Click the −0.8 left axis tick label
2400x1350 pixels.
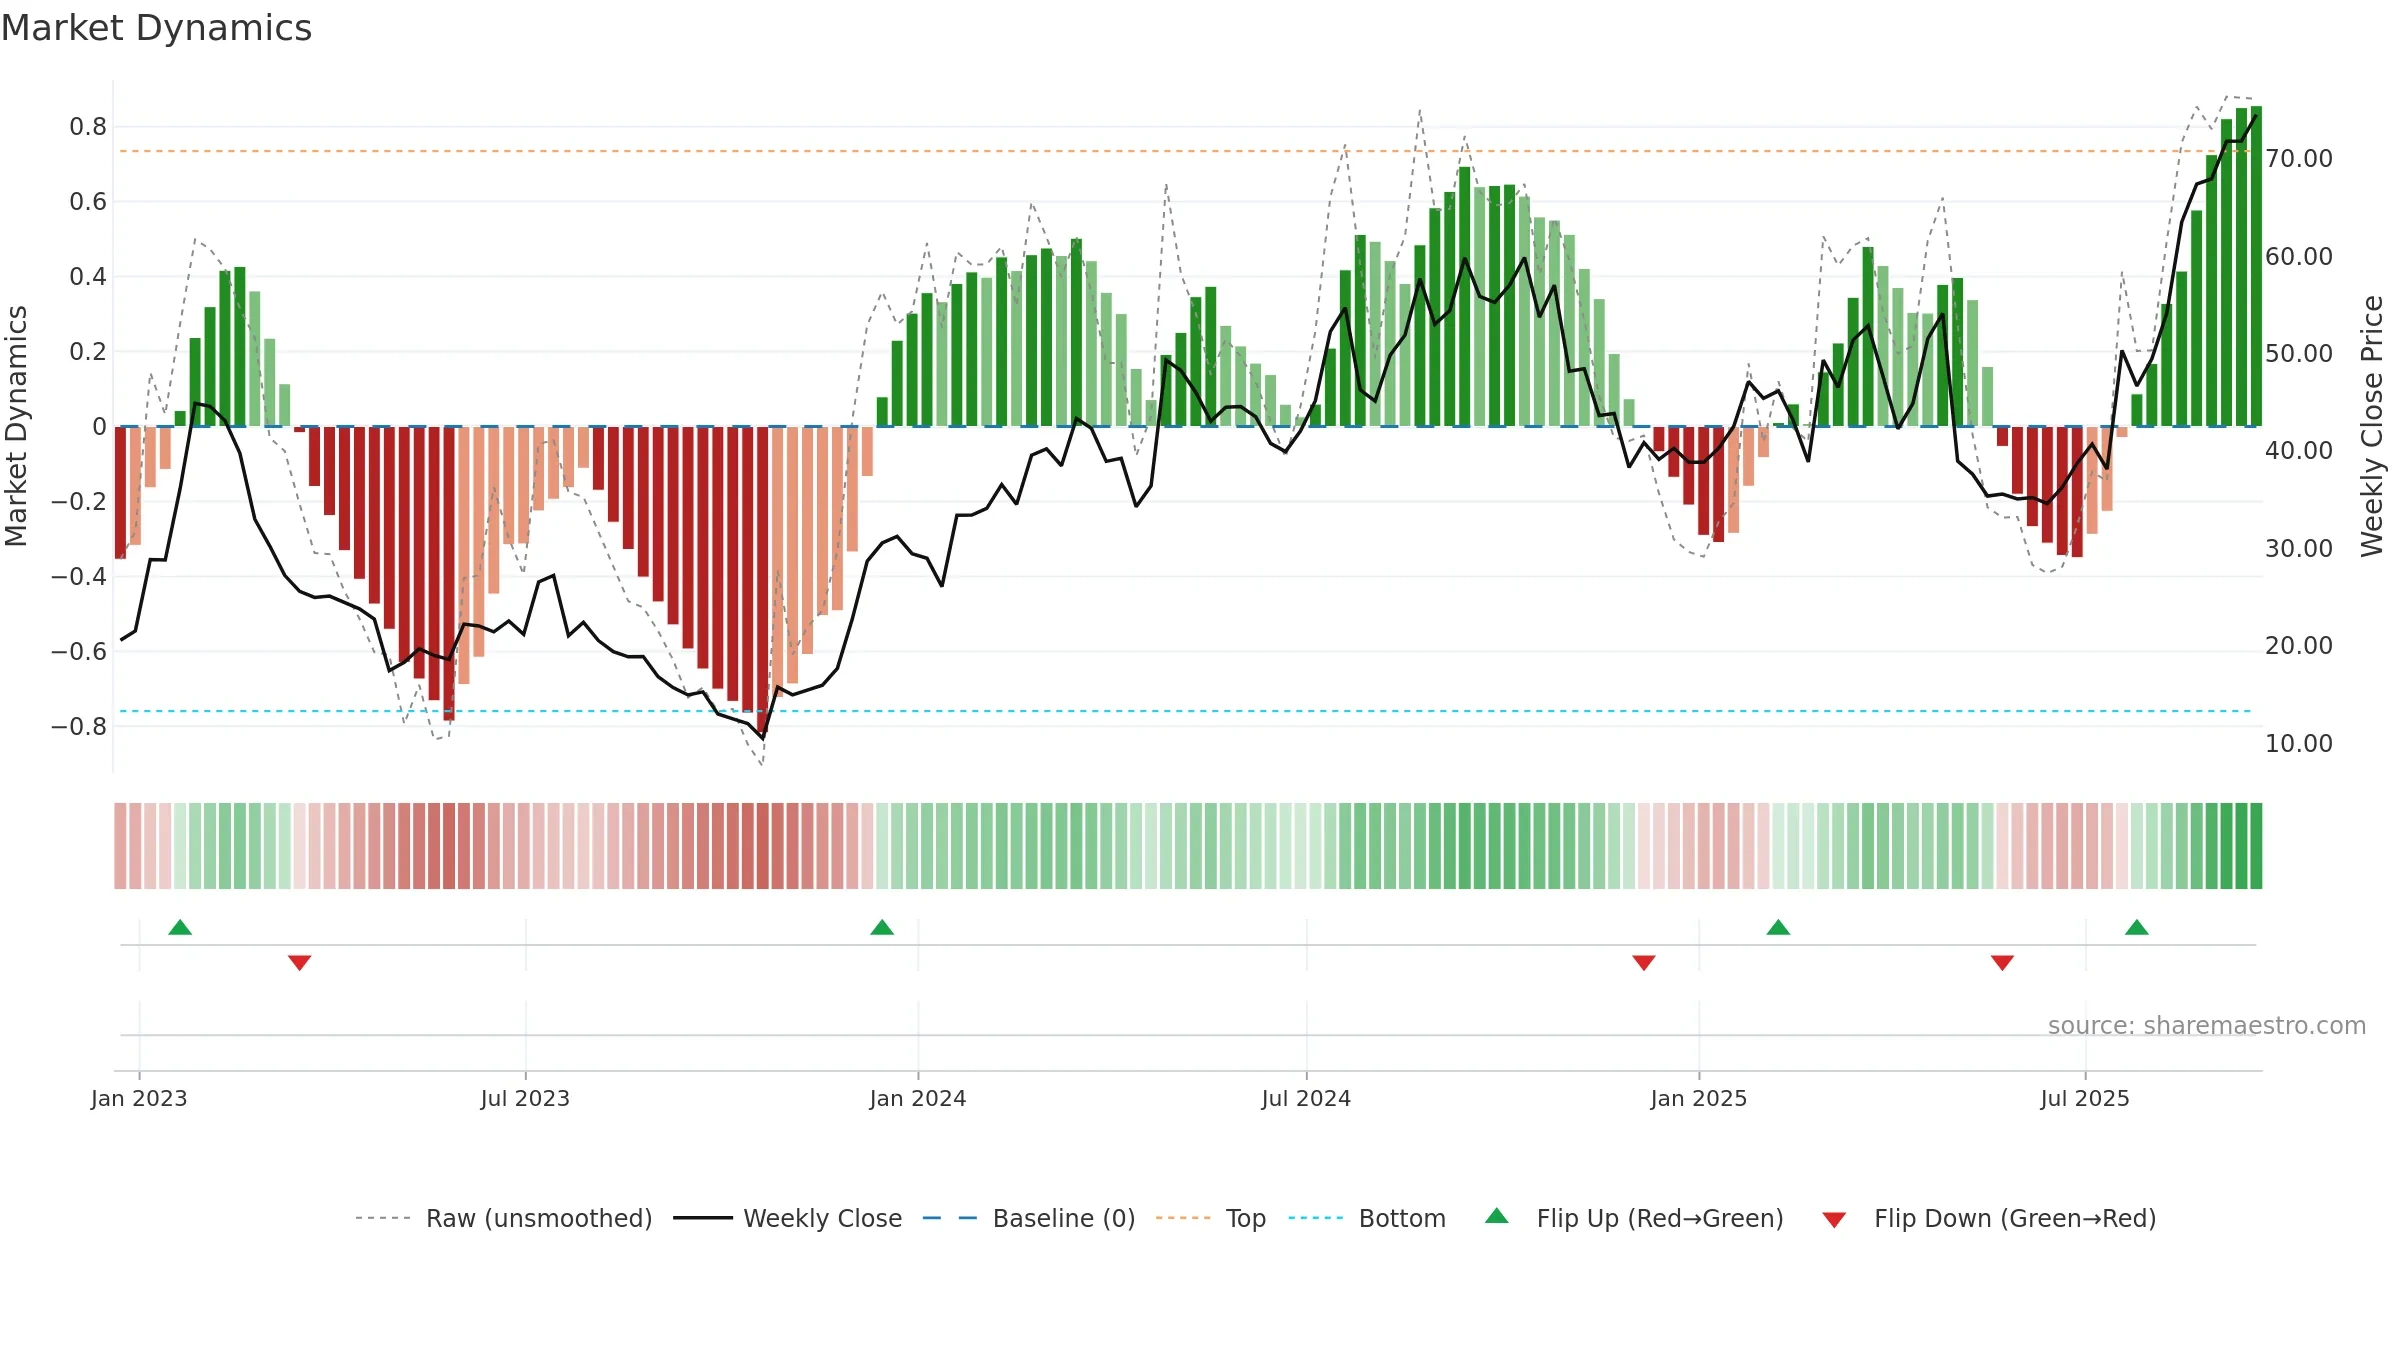click(79, 727)
